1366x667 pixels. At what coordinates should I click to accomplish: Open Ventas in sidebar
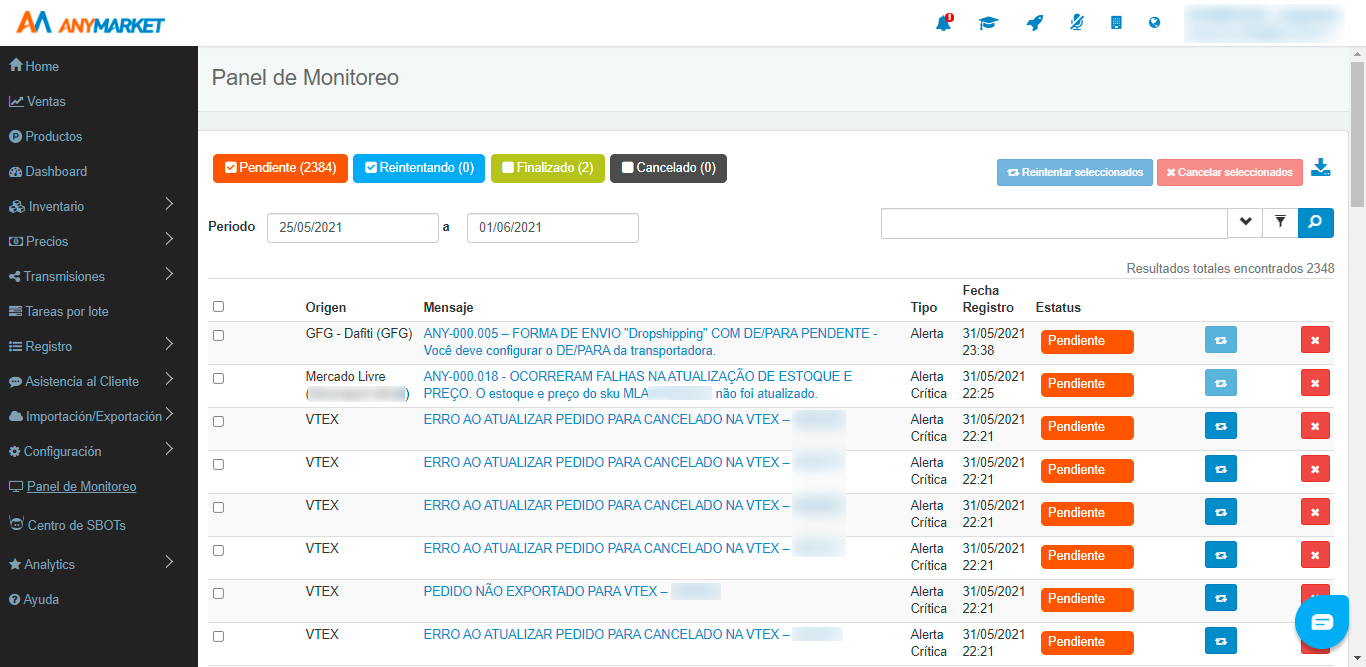tap(38, 101)
